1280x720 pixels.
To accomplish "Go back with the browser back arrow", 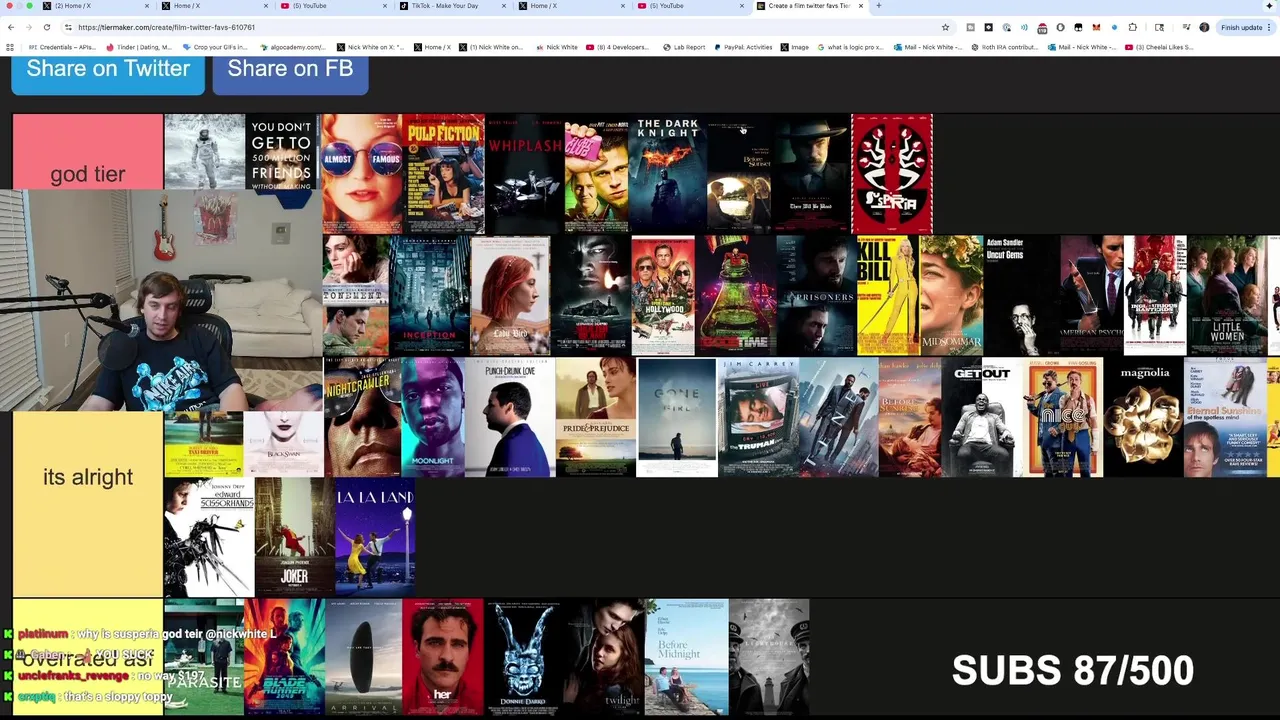I will [11, 27].
